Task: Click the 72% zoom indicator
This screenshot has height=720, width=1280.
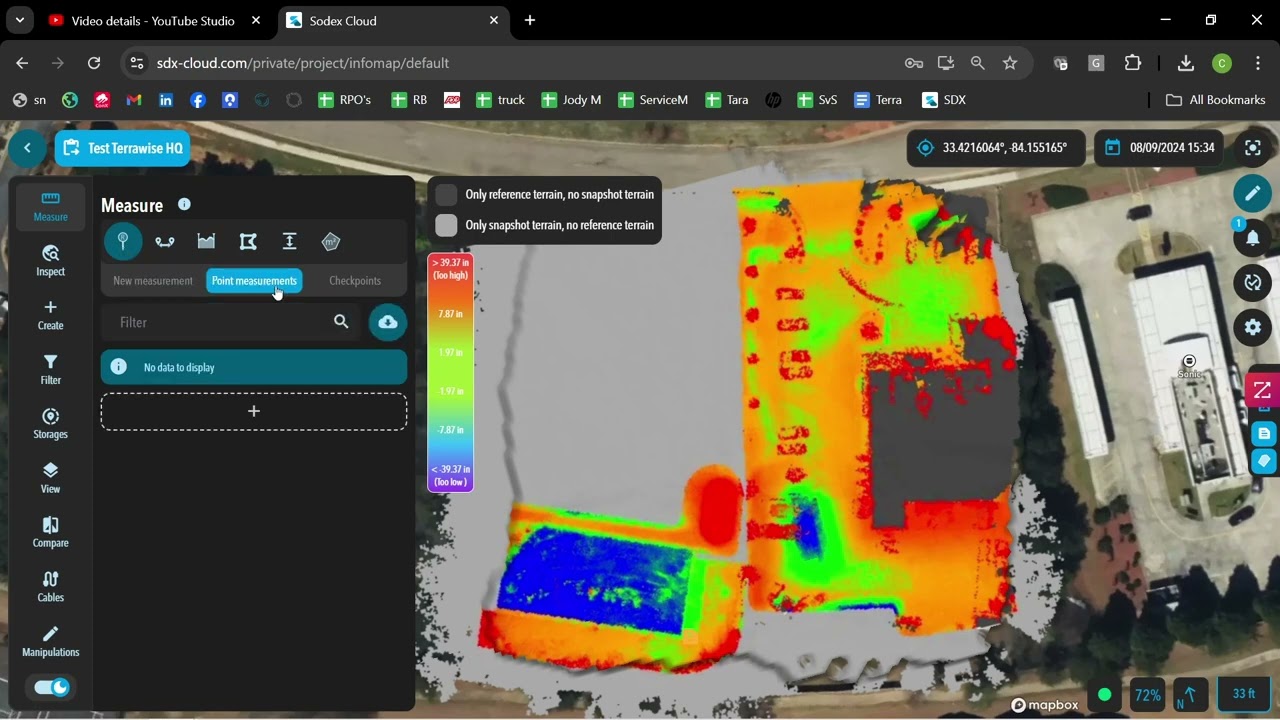Action: click(1148, 694)
